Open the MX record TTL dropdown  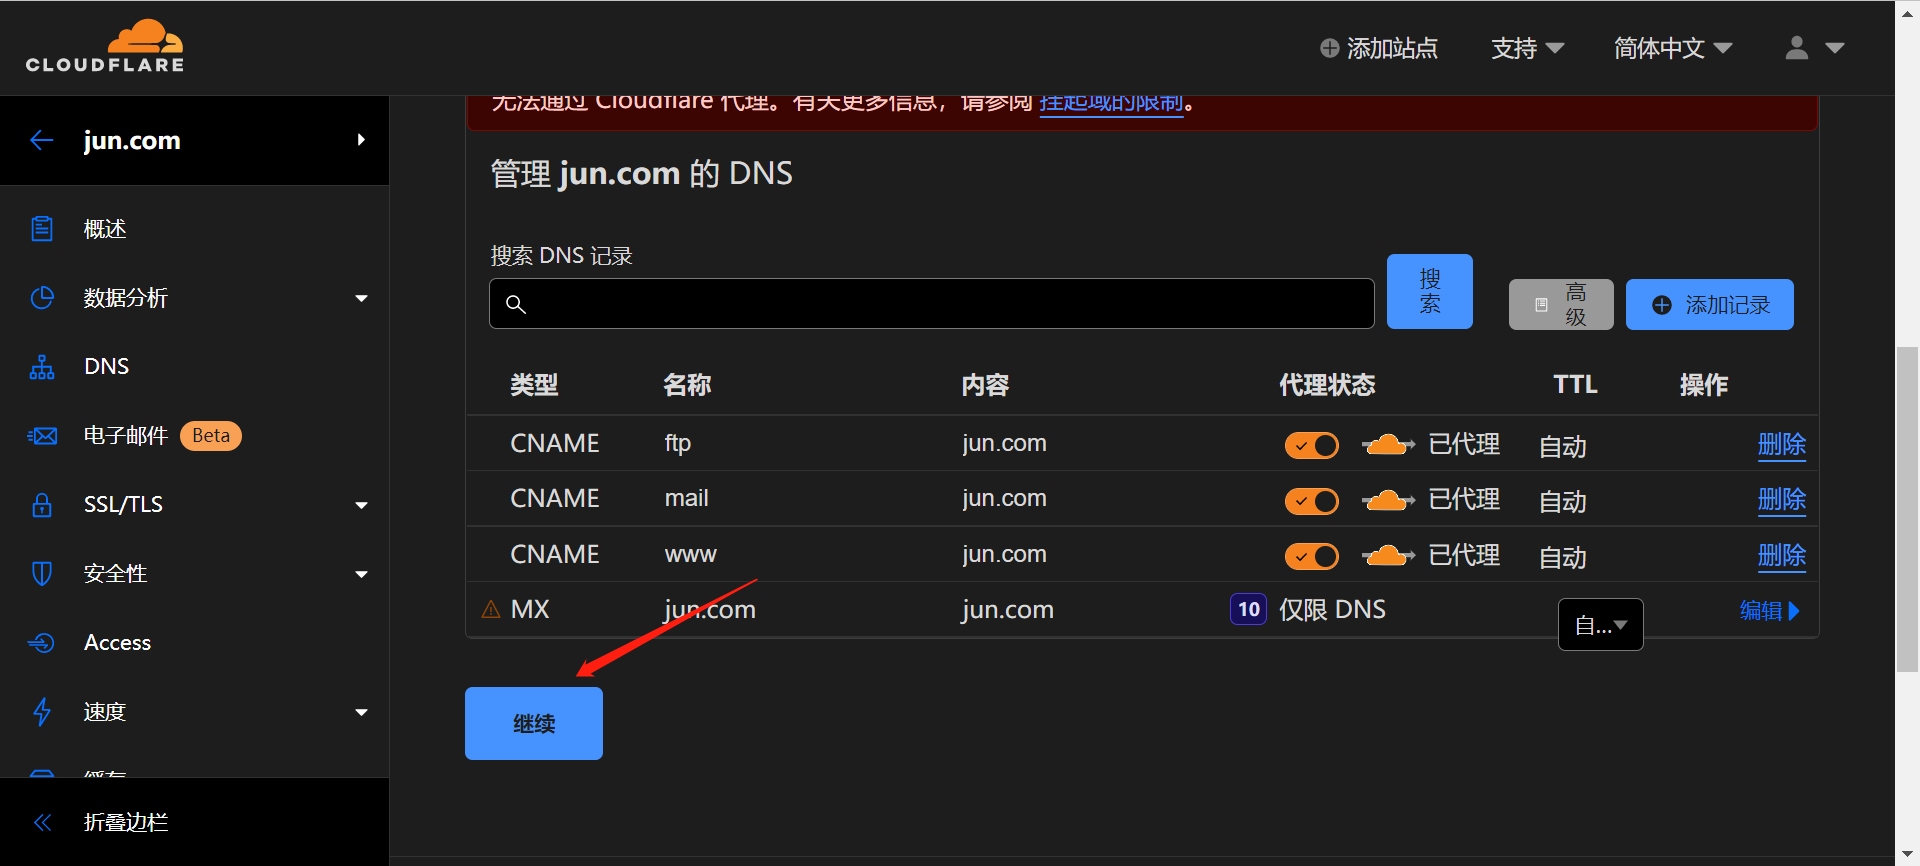(x=1601, y=625)
